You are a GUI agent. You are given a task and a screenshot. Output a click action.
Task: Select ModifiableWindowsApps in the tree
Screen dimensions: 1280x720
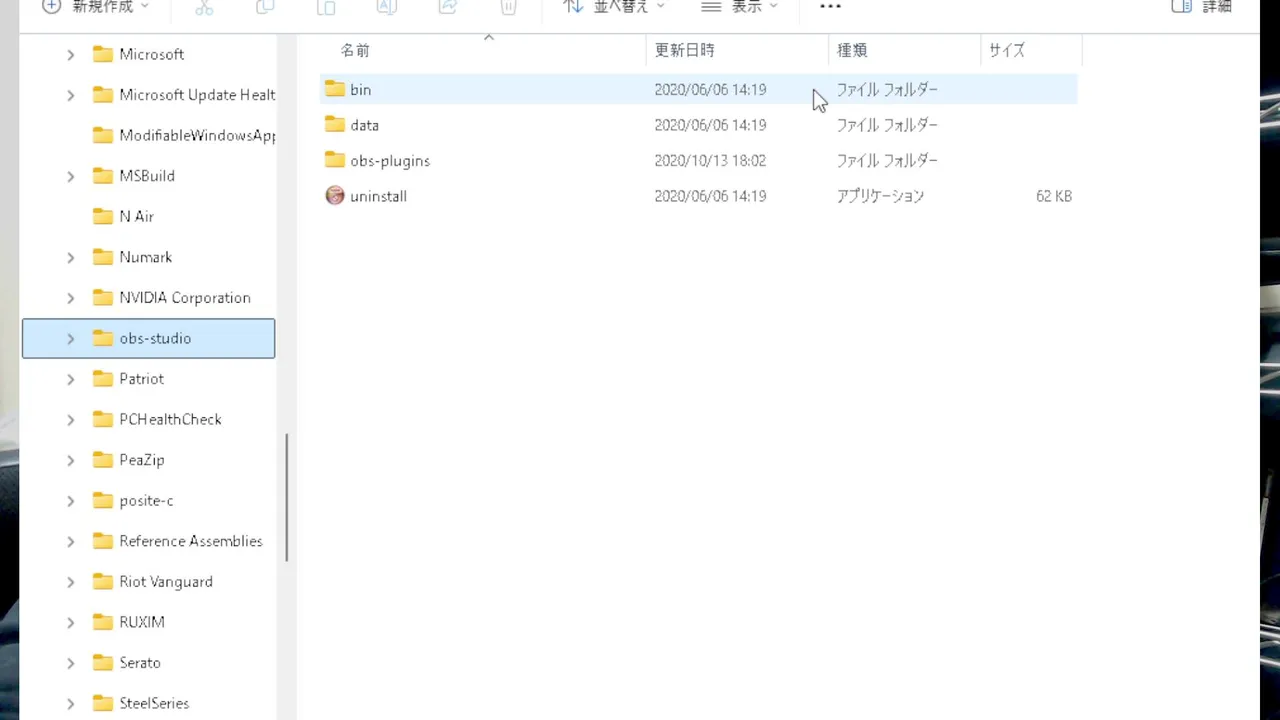click(x=197, y=135)
